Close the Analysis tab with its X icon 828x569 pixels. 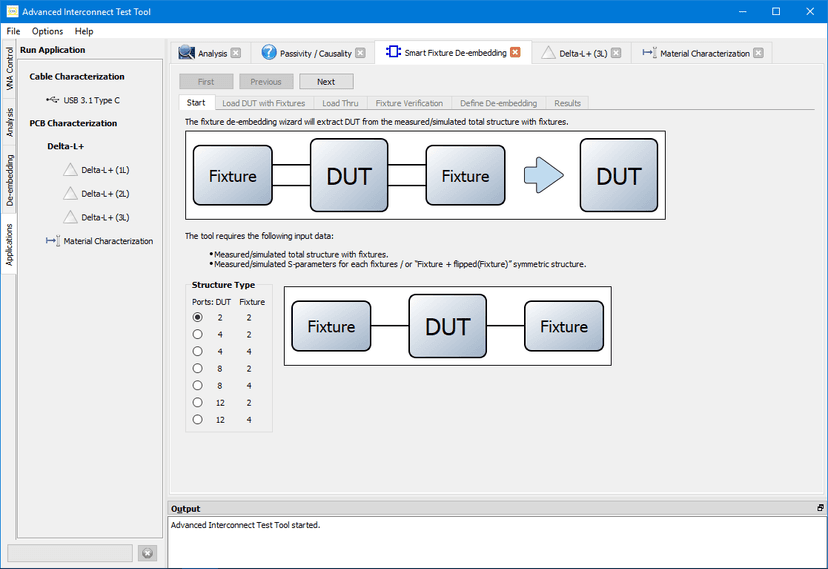(236, 53)
